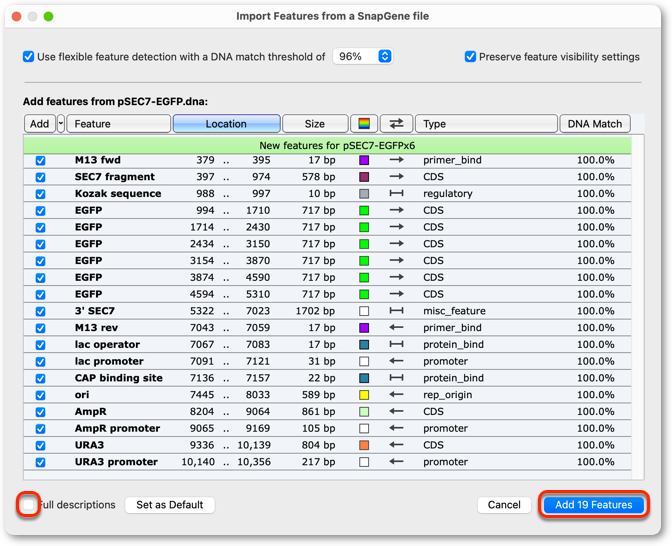The image size is (672, 546).
Task: Click the teal swatch for CAP binding site
Action: tap(364, 378)
